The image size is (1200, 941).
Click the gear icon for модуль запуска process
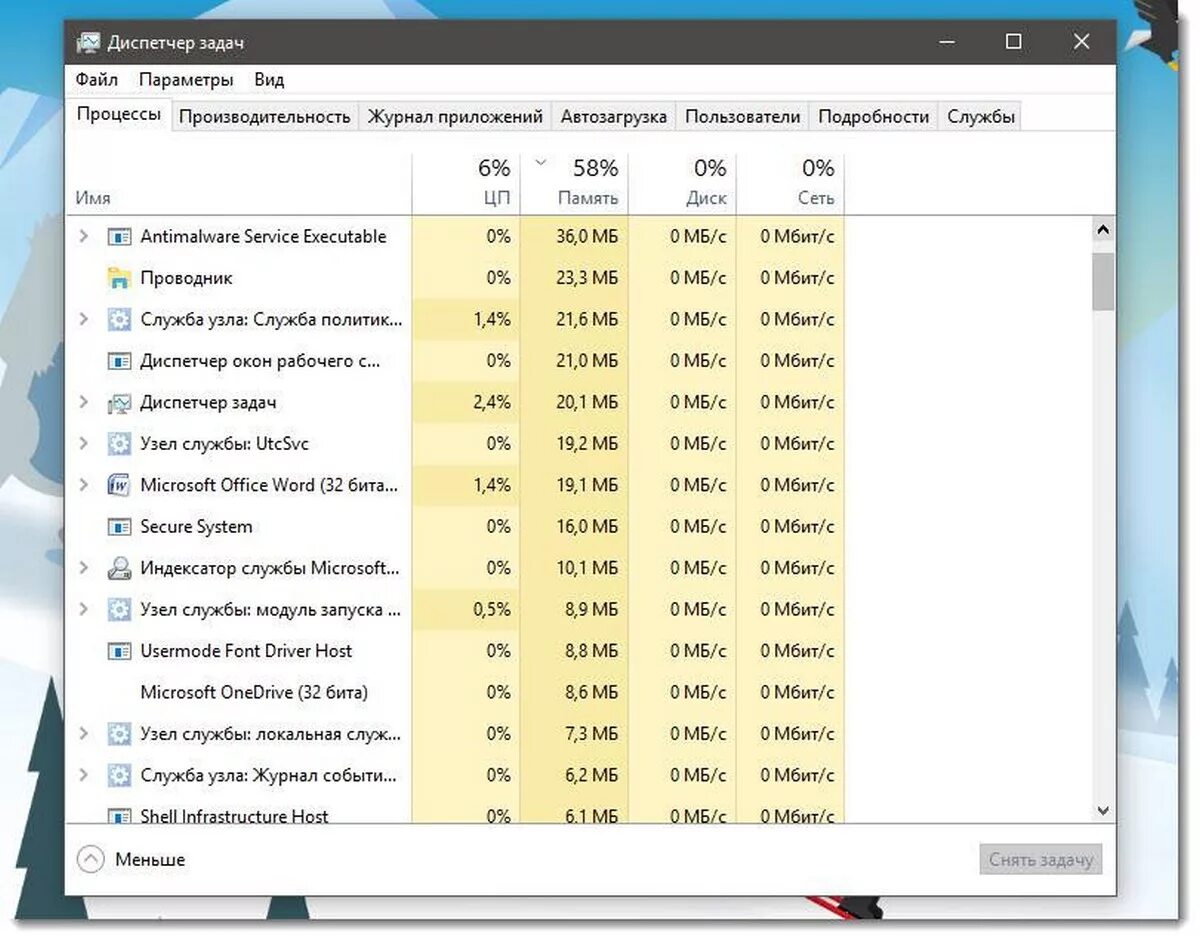(x=119, y=609)
